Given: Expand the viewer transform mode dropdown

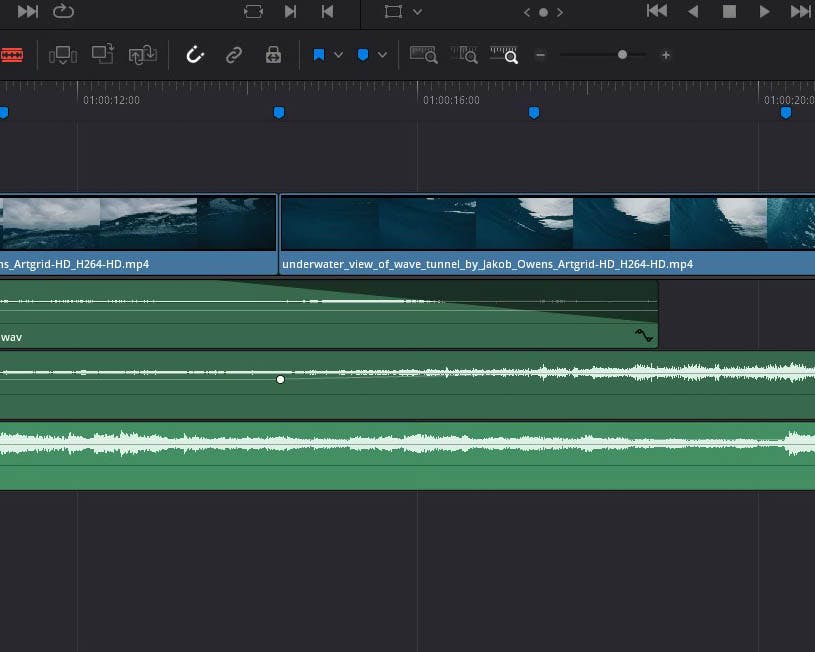Looking at the screenshot, I should tap(417, 12).
